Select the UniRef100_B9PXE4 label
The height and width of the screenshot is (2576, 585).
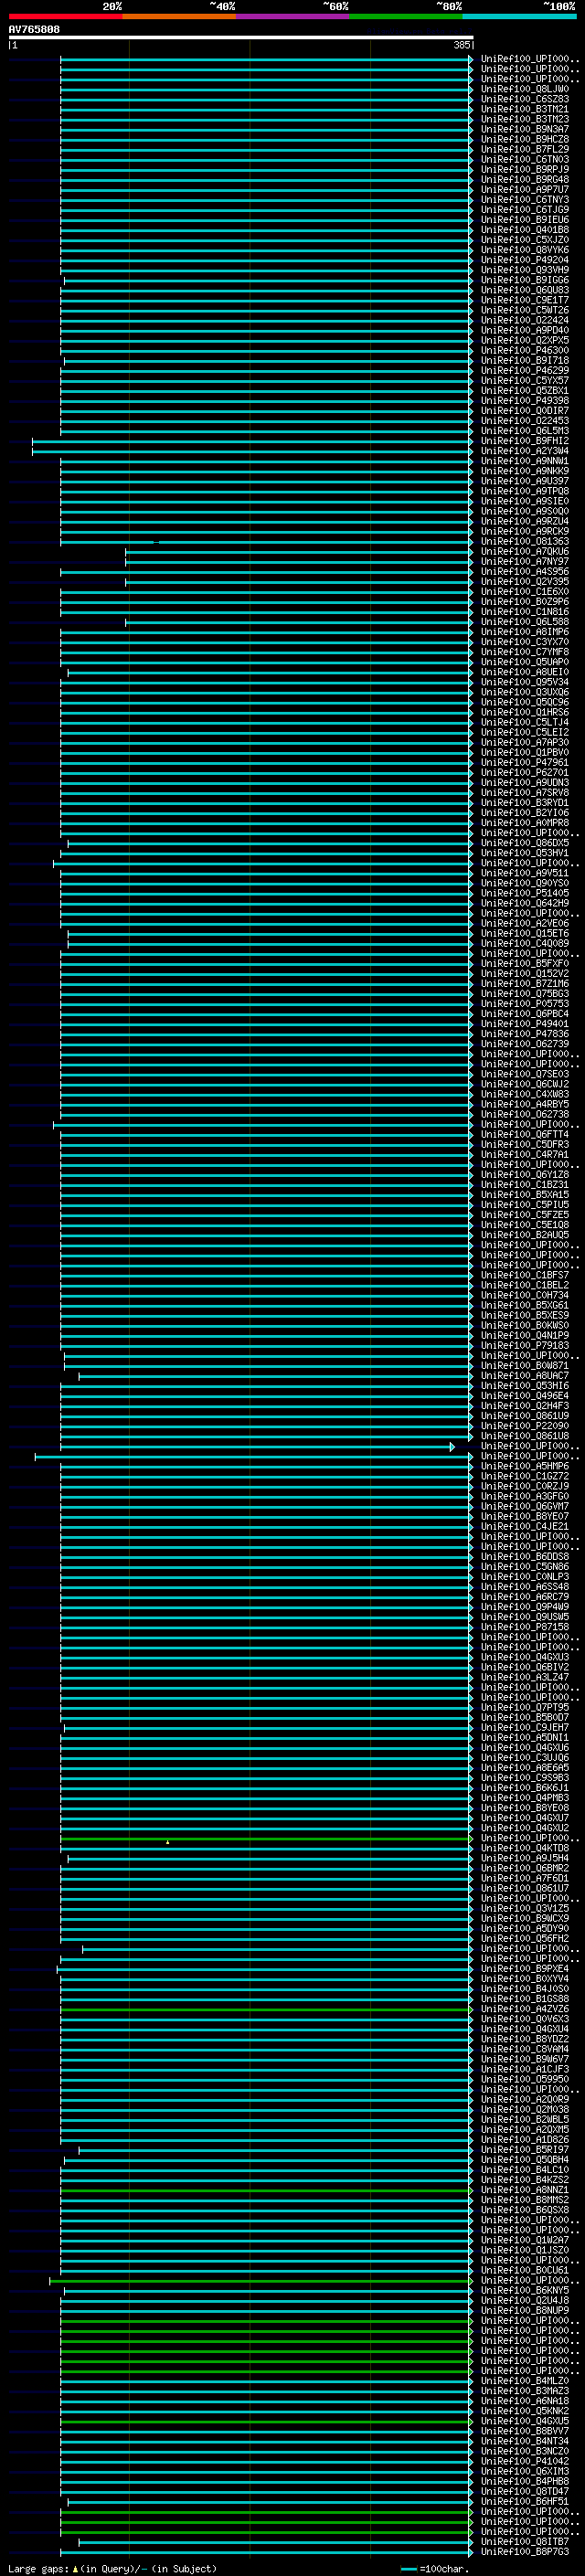tap(524, 1968)
